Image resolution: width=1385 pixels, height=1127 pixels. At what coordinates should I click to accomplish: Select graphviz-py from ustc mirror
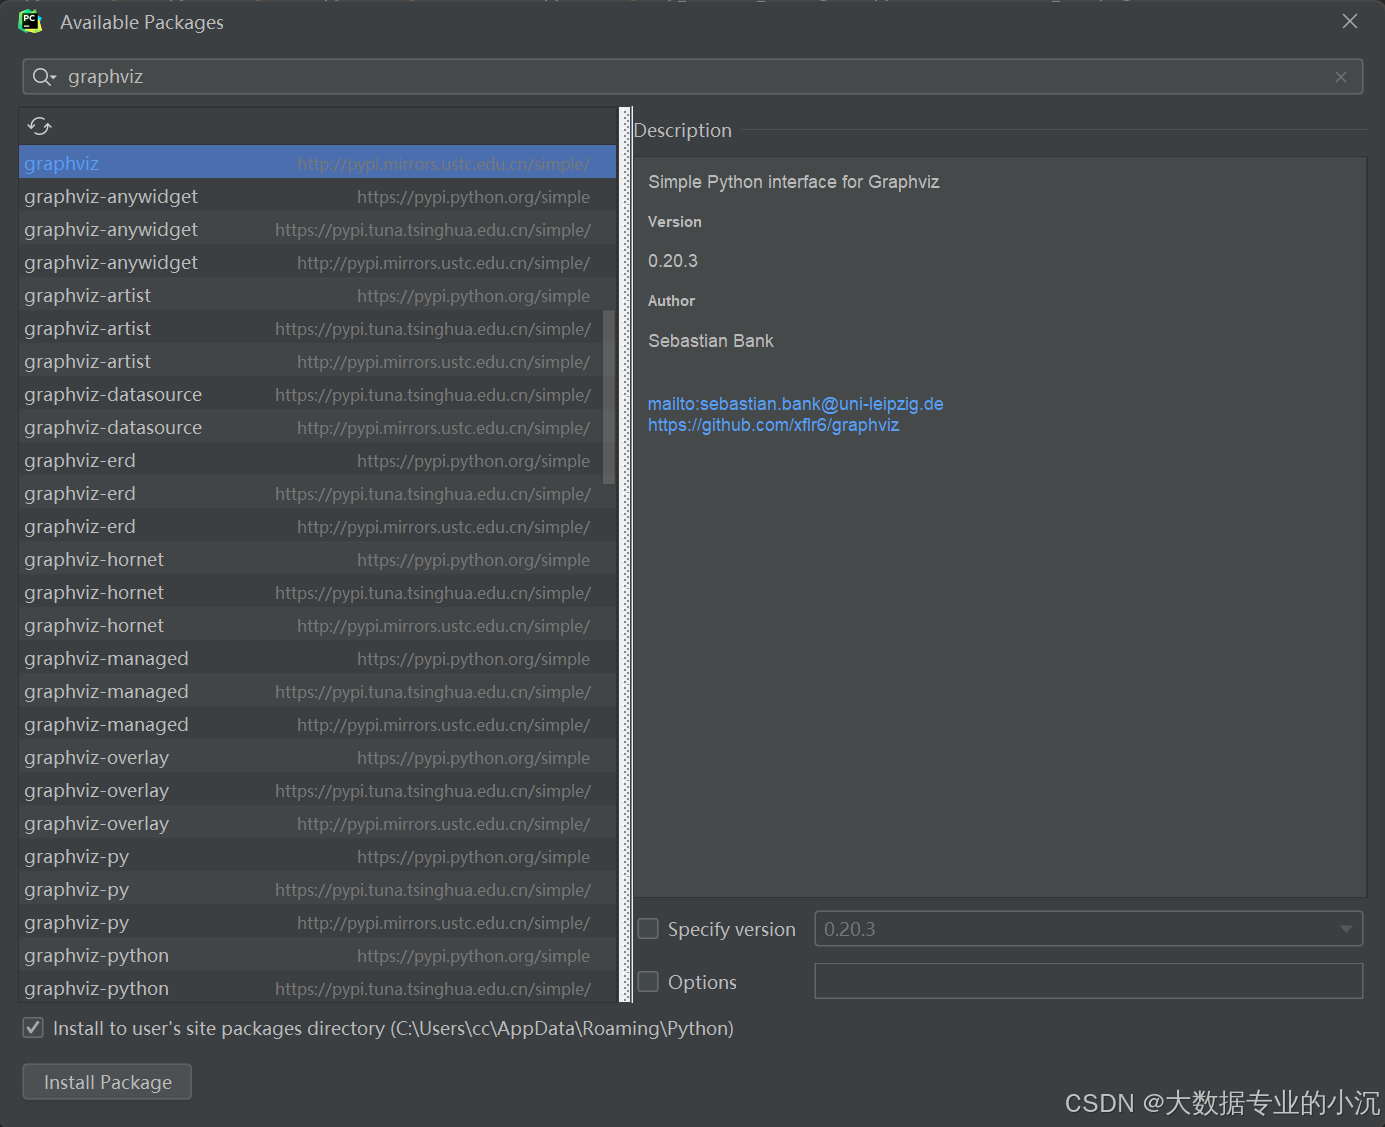coord(317,922)
